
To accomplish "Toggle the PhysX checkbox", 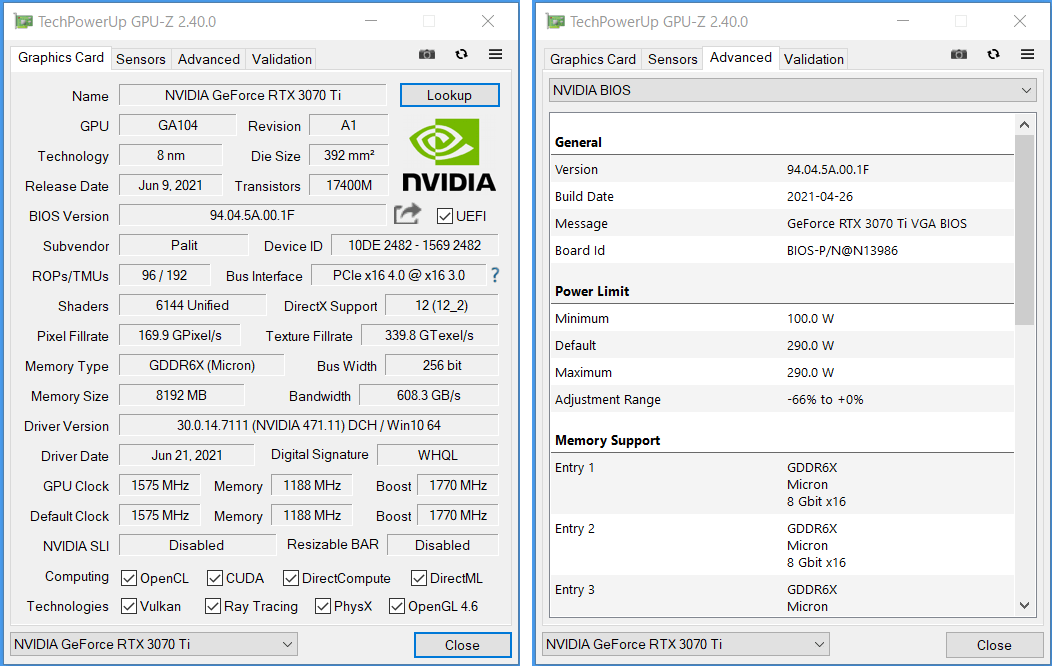I will click(x=323, y=606).
